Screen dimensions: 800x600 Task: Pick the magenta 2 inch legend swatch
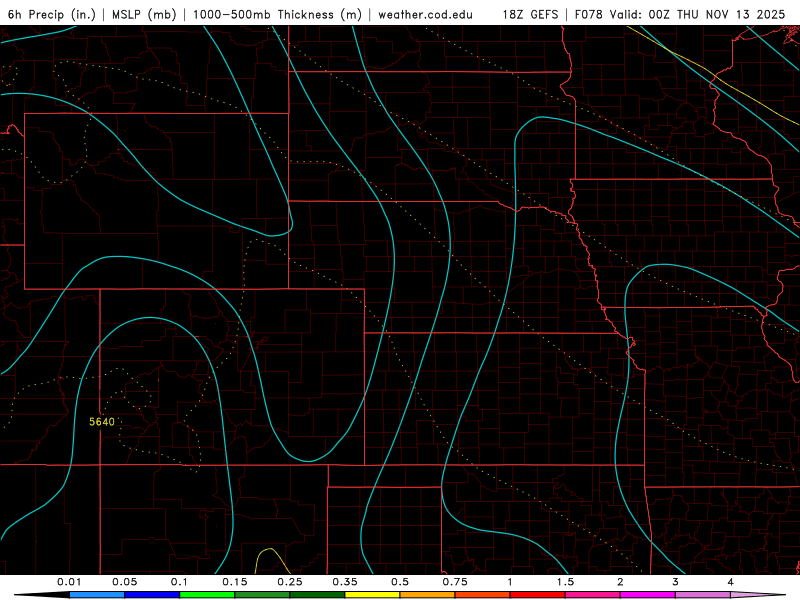[648, 595]
